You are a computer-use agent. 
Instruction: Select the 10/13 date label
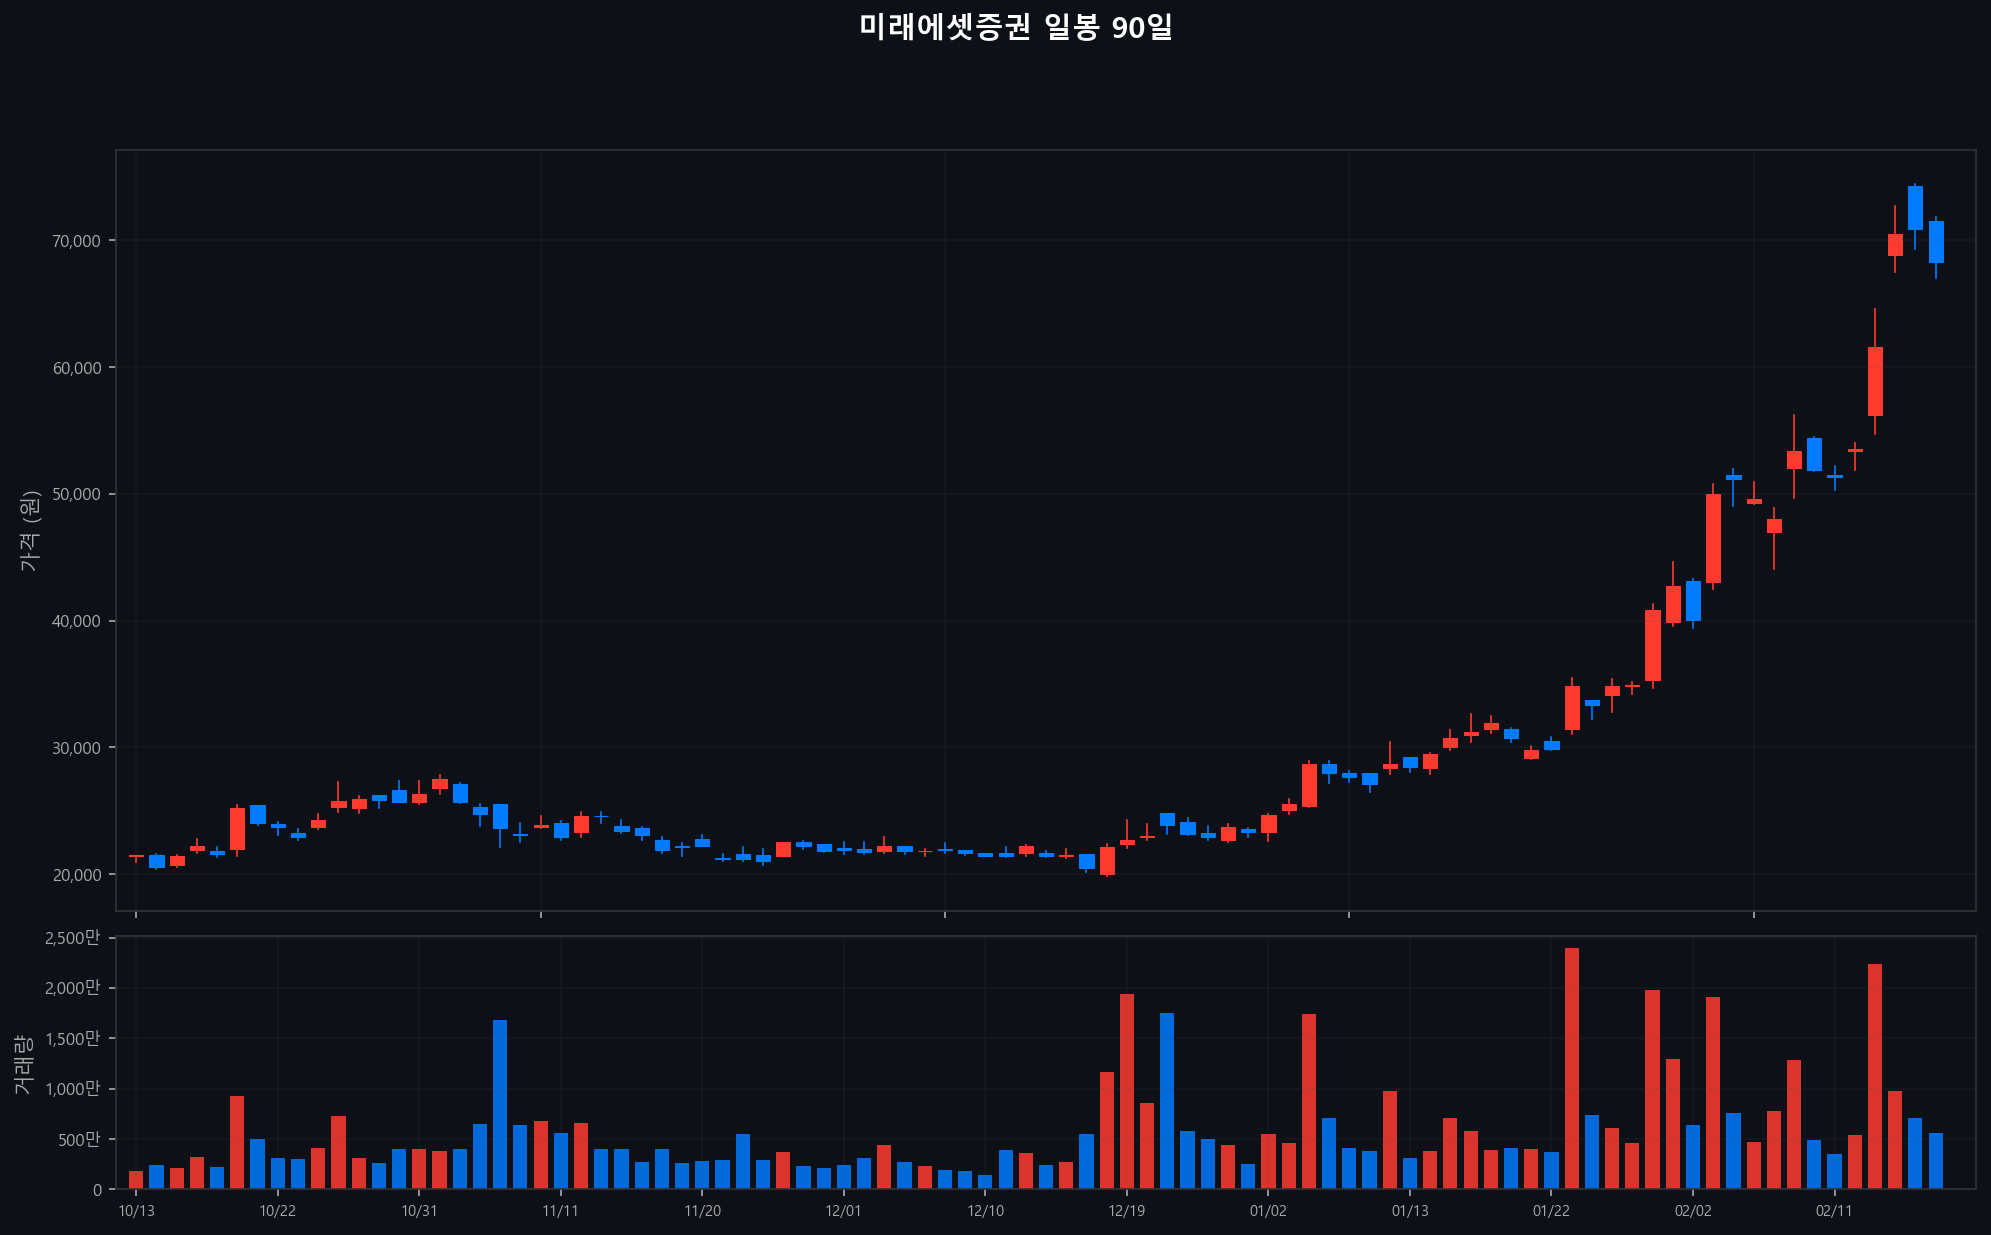pos(137,1212)
